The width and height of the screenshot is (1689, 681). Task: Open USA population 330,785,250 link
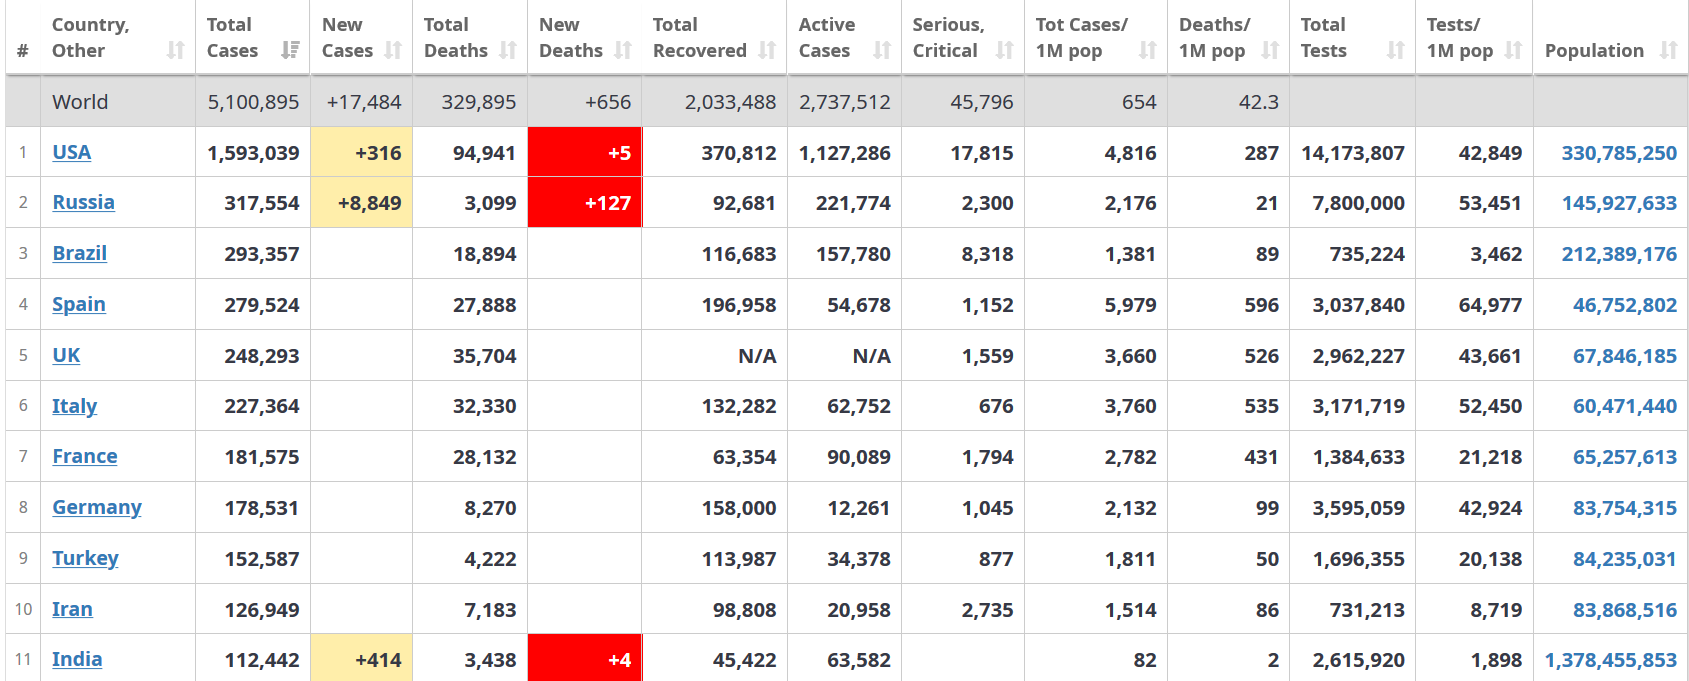tap(1619, 153)
